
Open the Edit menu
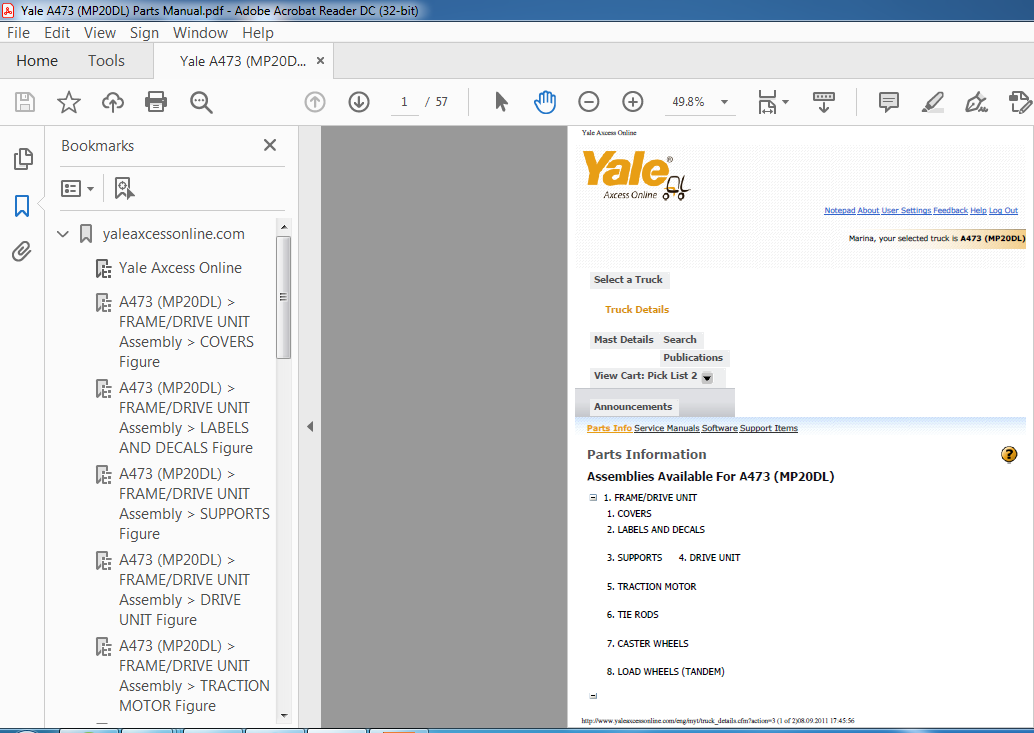point(57,33)
